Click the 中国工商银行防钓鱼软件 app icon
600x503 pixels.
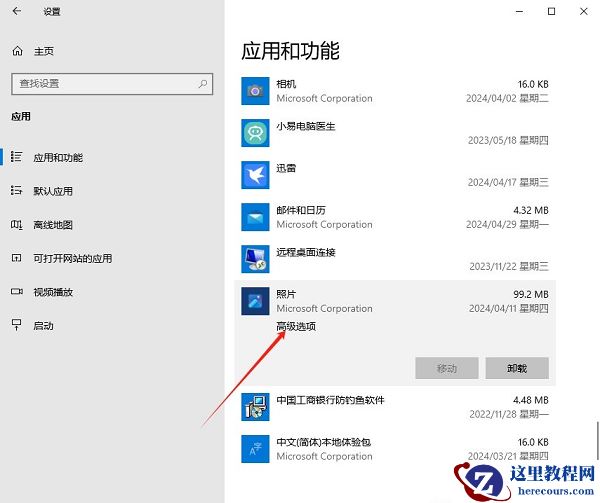[x=255, y=407]
